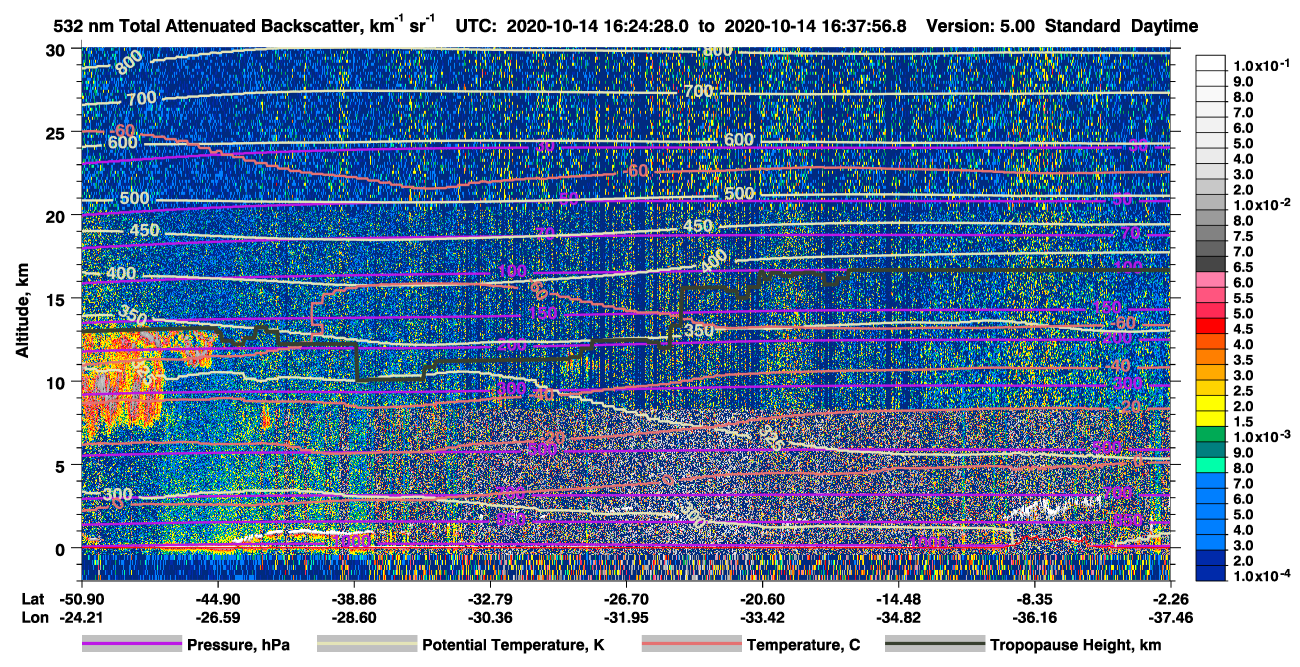Click the white colorbar swatch beside 1.0x10-1
The width and height of the screenshot is (1300, 667).
[1211, 62]
